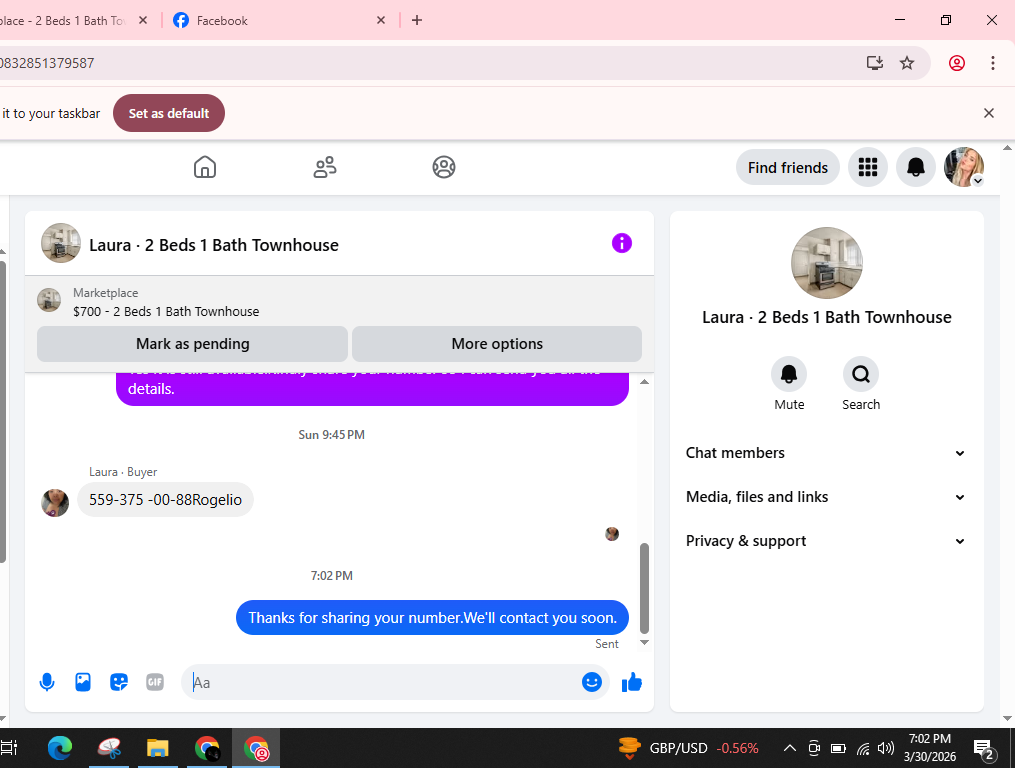Select the message 559-375 -00-88Rogelio
1015x768 pixels.
point(165,499)
